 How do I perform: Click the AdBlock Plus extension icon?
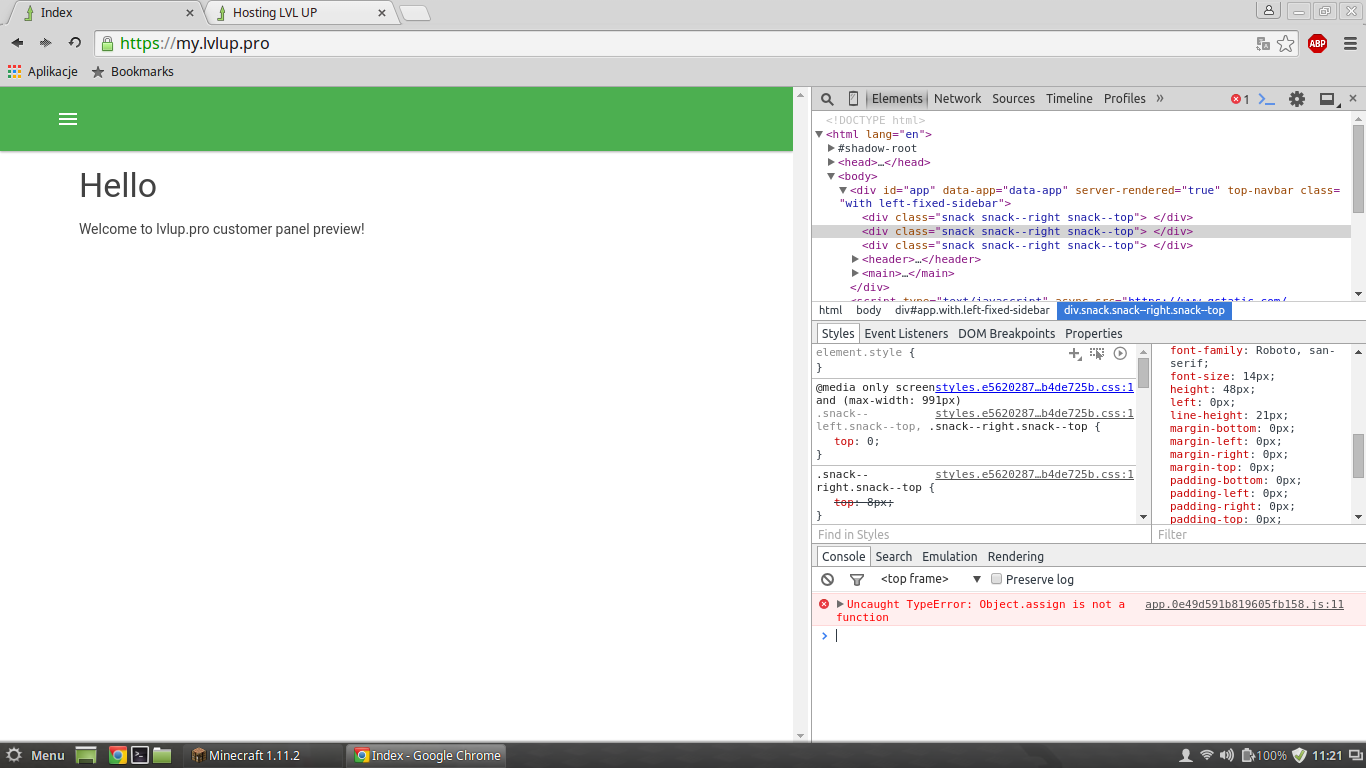(x=1317, y=43)
